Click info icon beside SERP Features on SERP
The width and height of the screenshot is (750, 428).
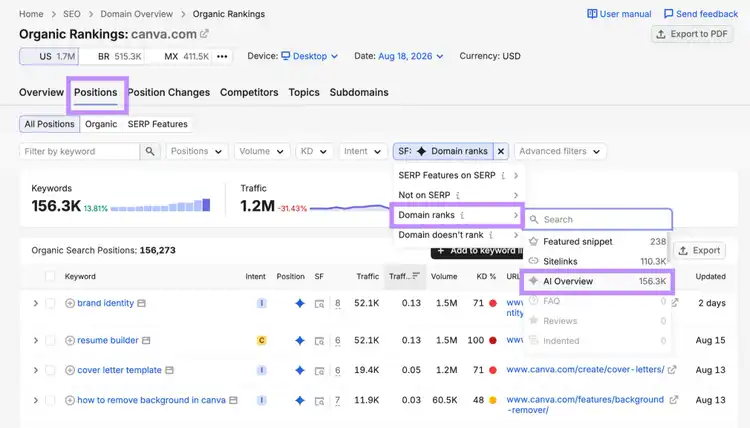click(503, 176)
